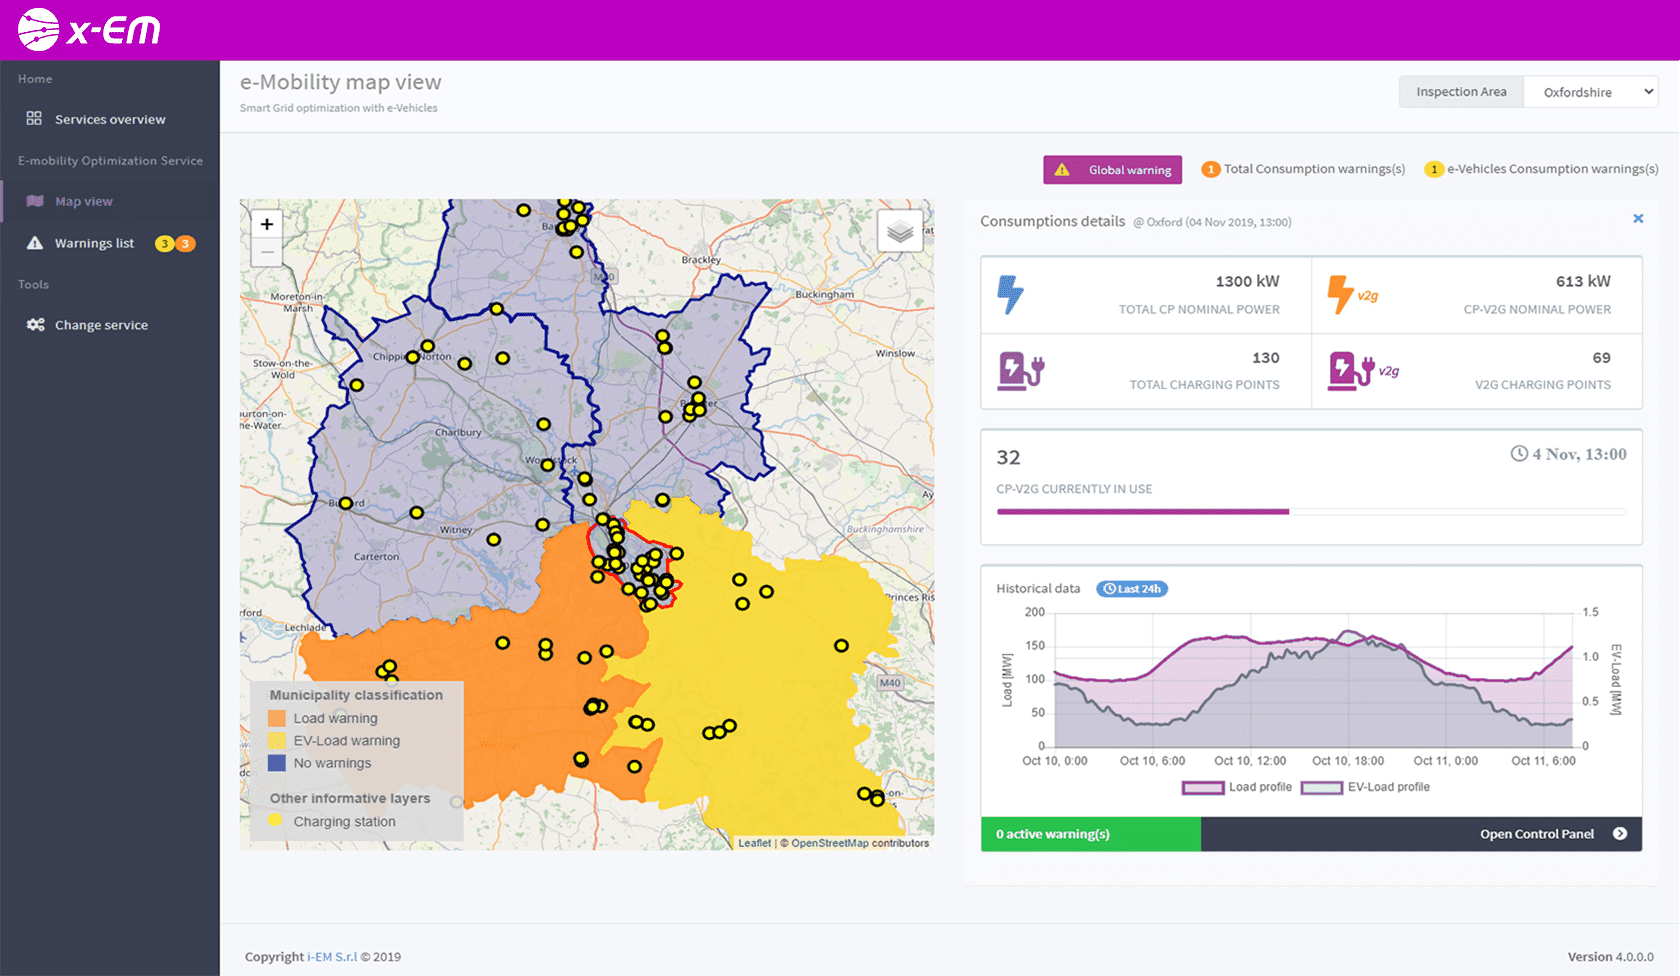Click the x-EM logo in header
Viewport: 1680px width, 976px height.
89,30
